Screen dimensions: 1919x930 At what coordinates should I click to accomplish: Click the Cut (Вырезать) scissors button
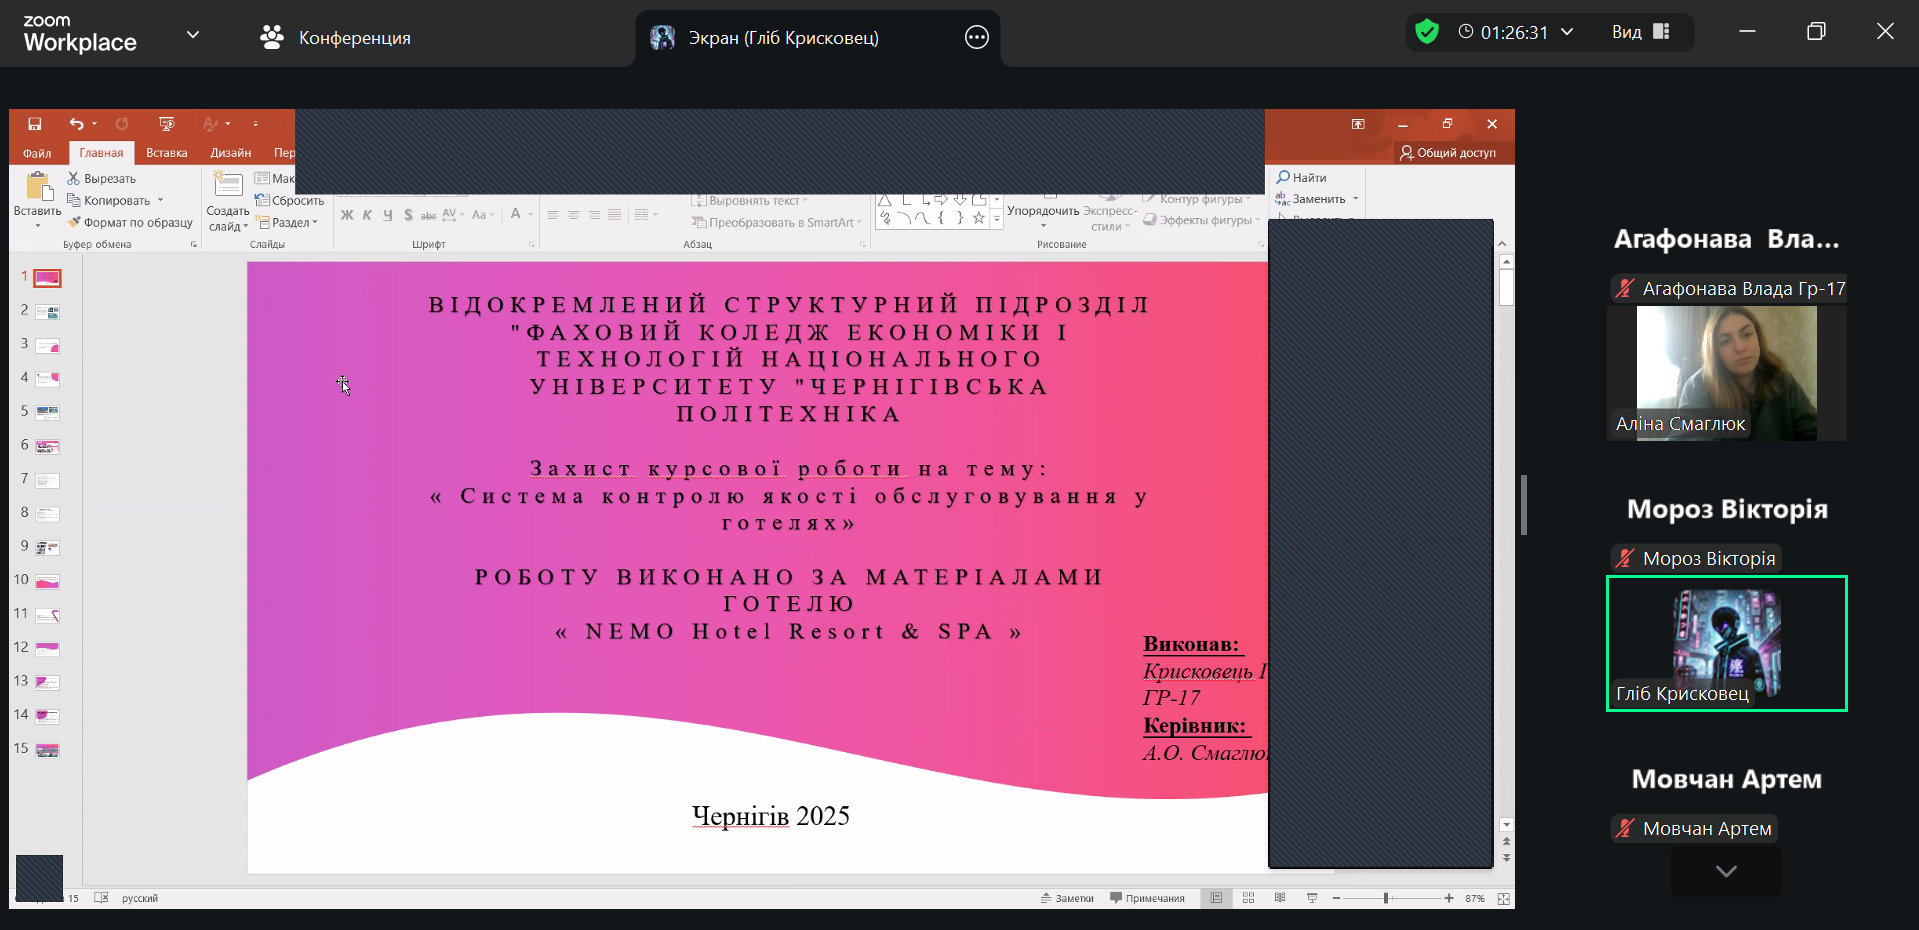click(101, 179)
